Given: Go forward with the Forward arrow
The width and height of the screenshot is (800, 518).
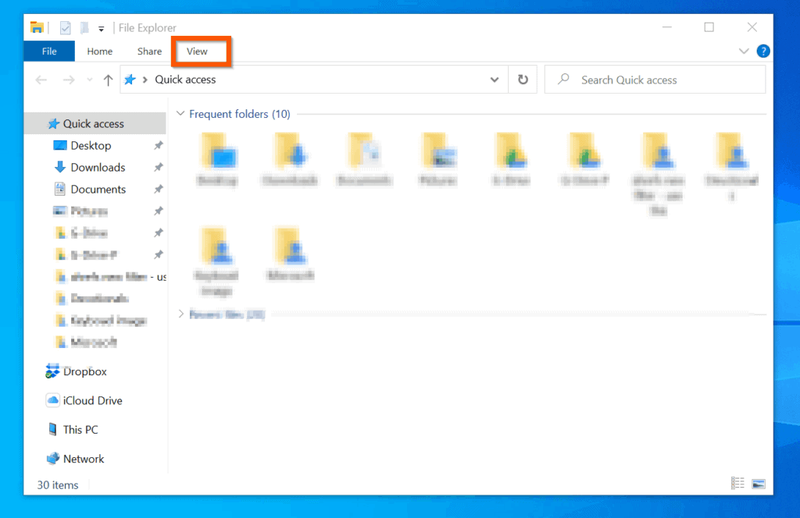Looking at the screenshot, I should click(x=68, y=80).
